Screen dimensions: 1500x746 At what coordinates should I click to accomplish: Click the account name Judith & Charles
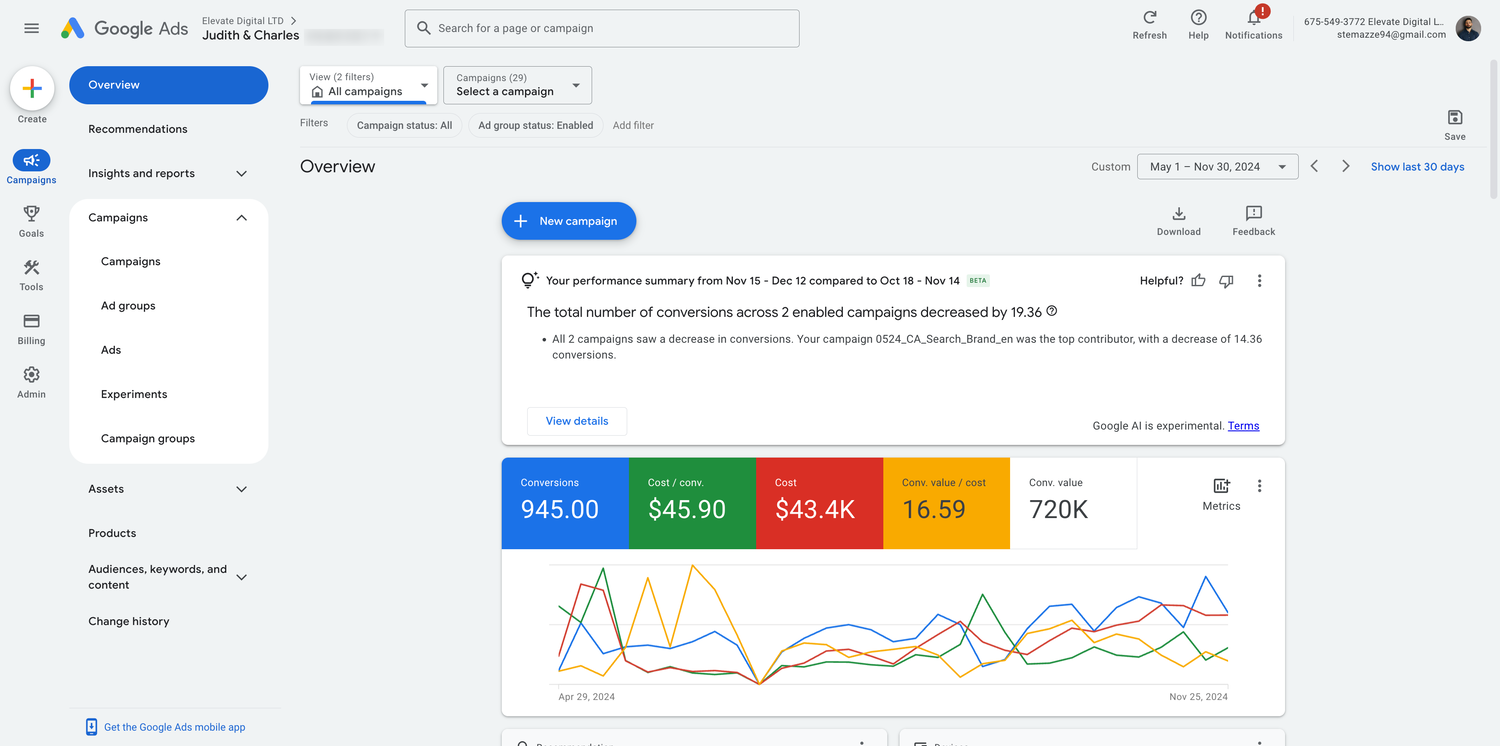(x=250, y=35)
